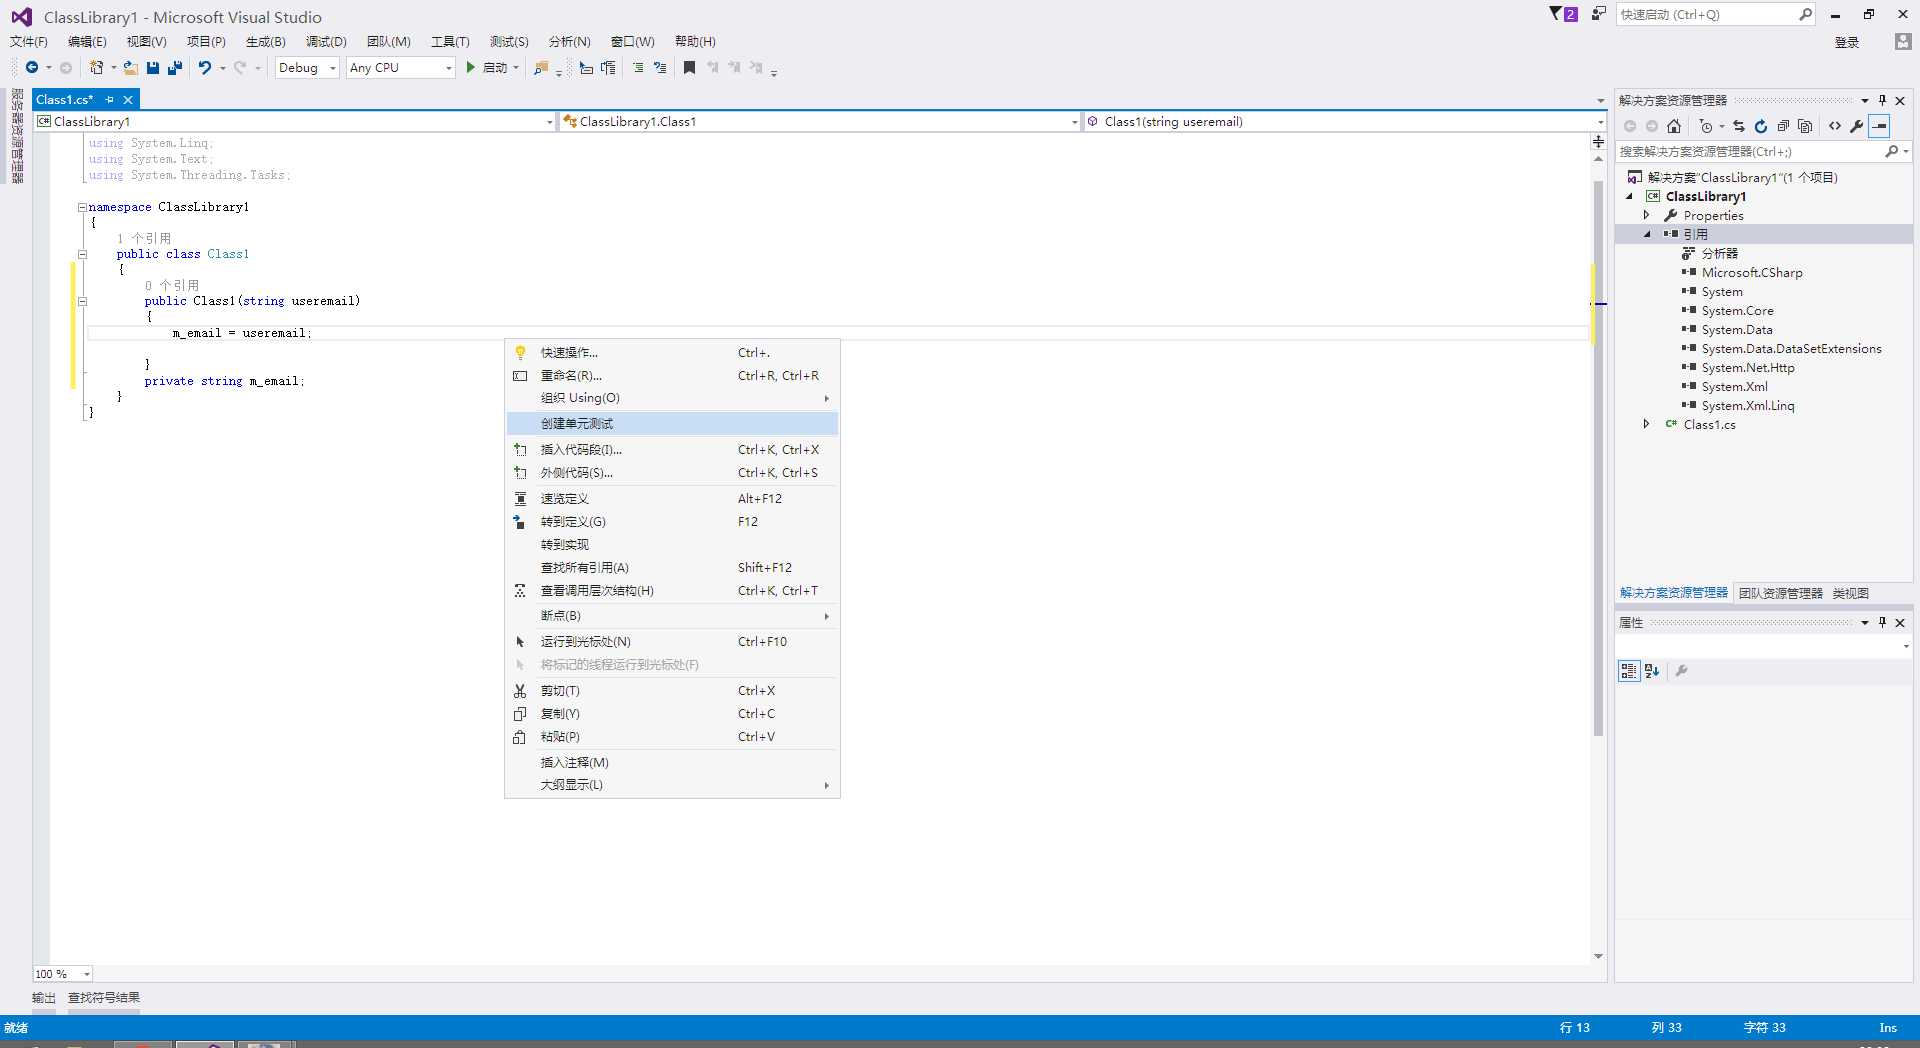Comment out the selected lines via toolbar
1920x1048 pixels.
coord(638,68)
